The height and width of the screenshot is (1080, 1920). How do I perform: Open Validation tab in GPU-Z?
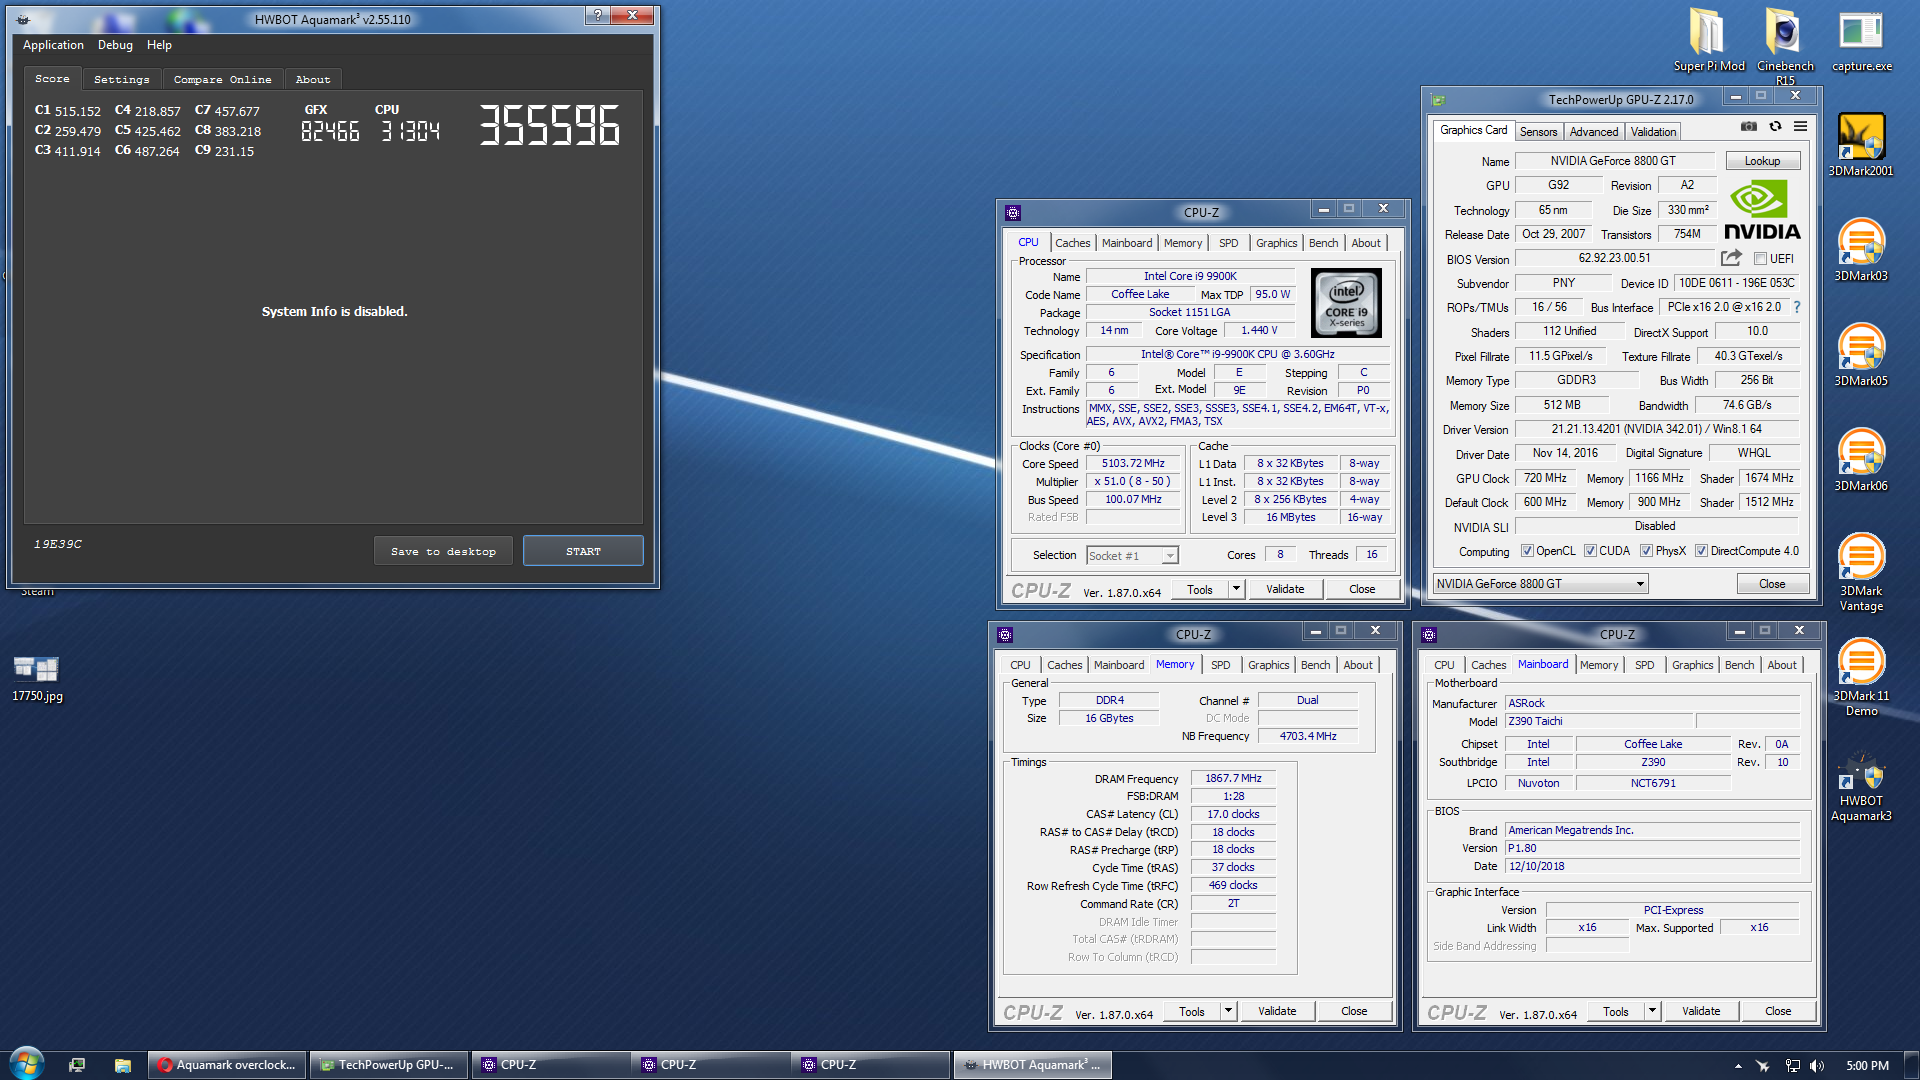pyautogui.click(x=1653, y=132)
